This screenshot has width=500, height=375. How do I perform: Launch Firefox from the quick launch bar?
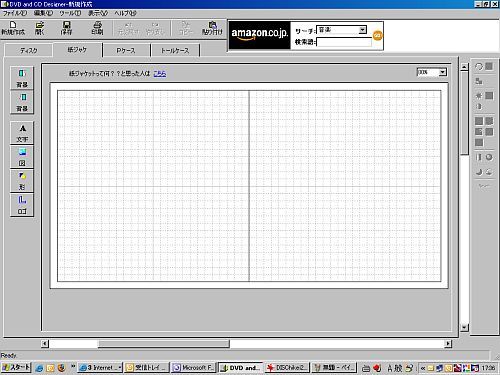pyautogui.click(x=61, y=368)
